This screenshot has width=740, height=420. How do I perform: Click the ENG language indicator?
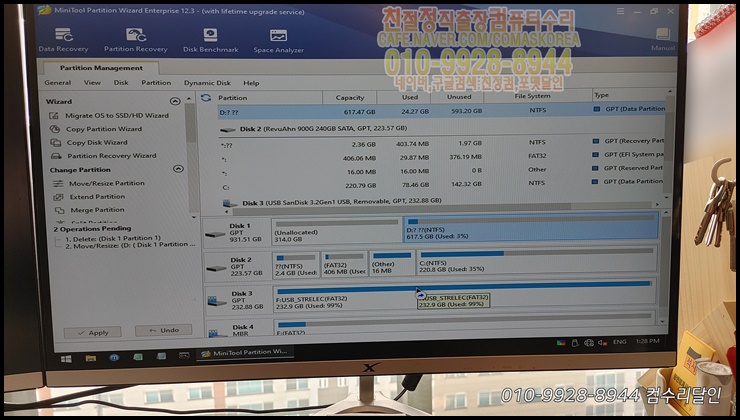(620, 342)
